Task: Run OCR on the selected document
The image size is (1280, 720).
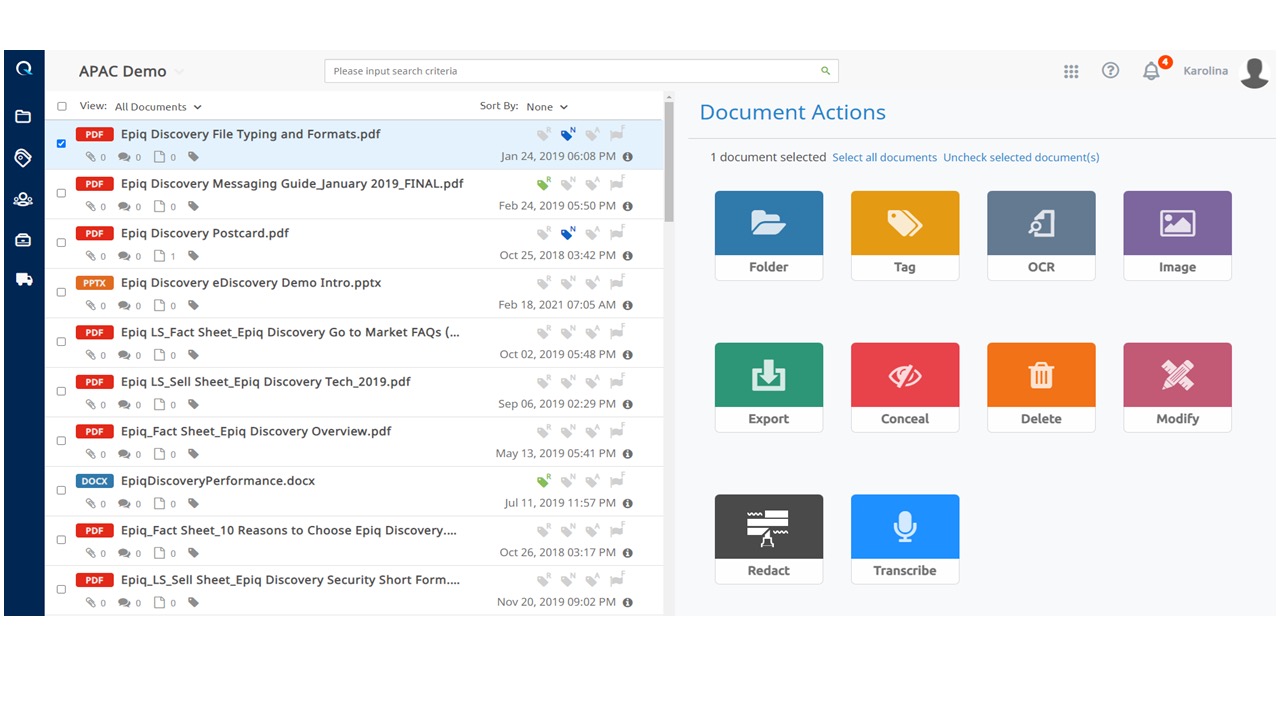Action: (1041, 236)
